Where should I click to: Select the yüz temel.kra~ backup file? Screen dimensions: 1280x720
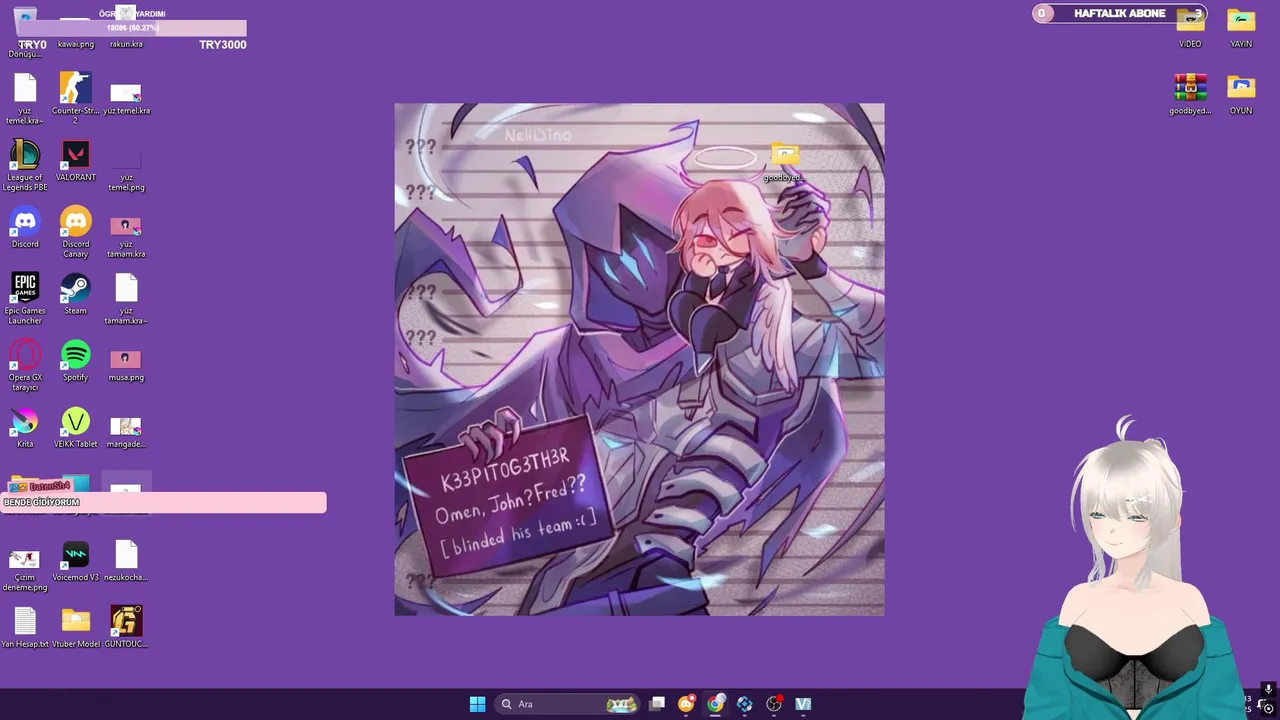[x=25, y=99]
